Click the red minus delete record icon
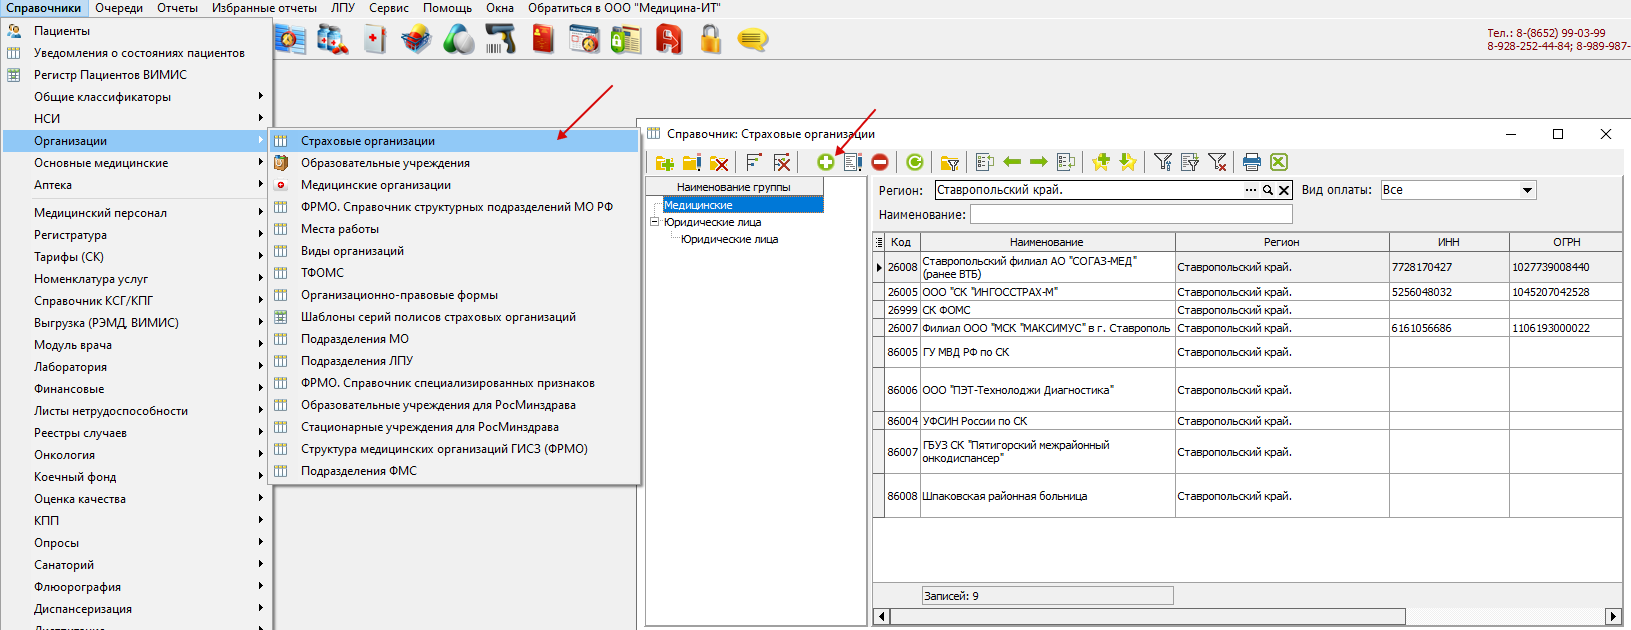 (880, 162)
